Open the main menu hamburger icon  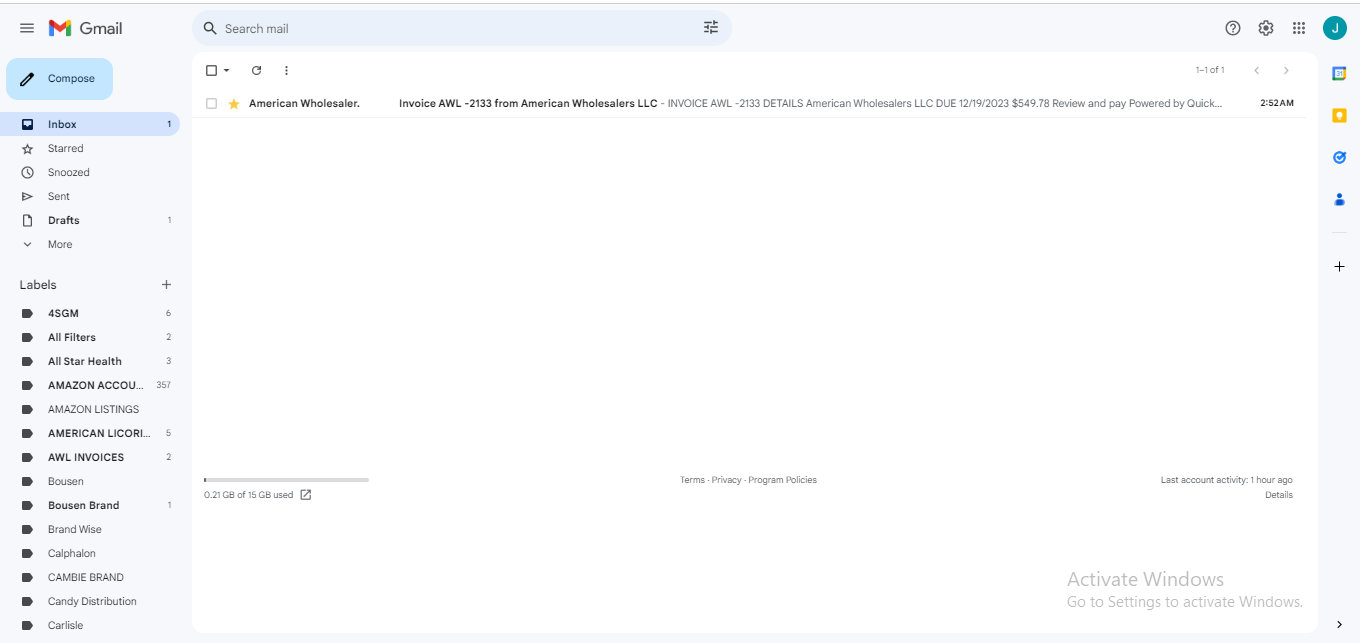[x=27, y=28]
